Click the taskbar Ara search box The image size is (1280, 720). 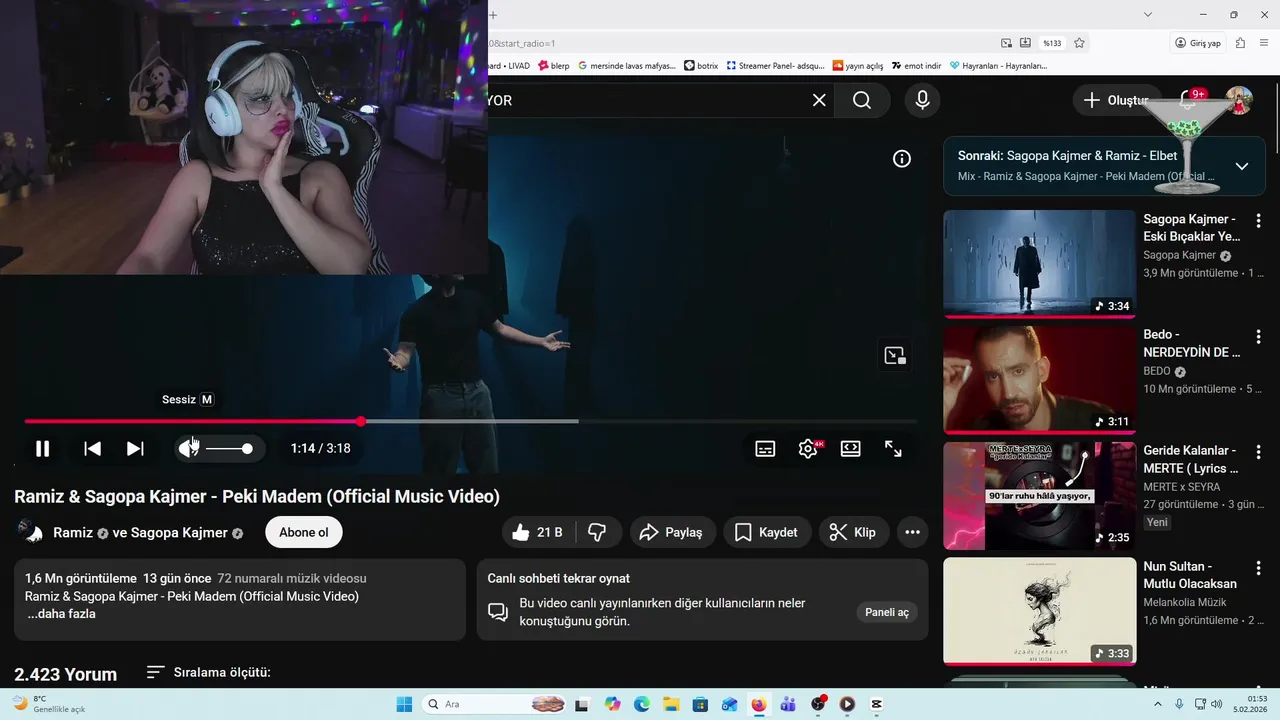pyautogui.click(x=495, y=704)
